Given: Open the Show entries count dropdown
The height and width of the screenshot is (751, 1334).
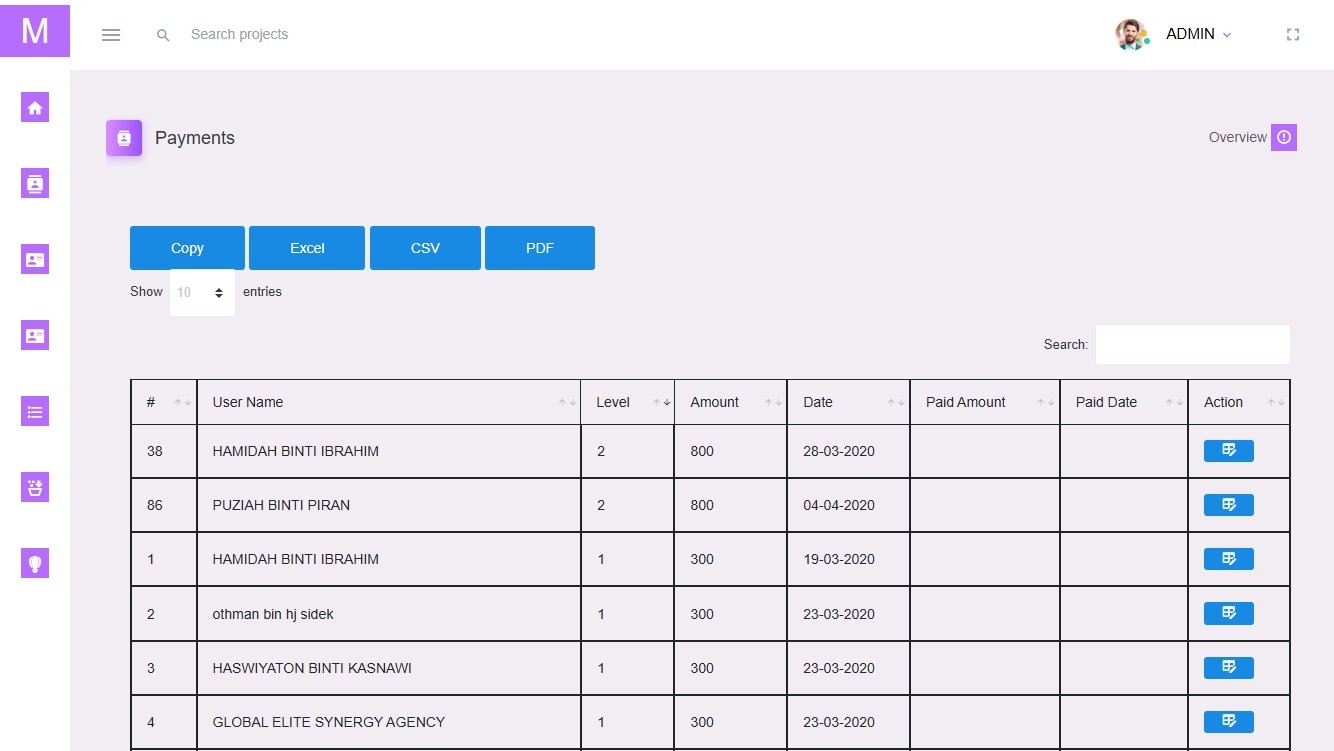Looking at the screenshot, I should (202, 293).
